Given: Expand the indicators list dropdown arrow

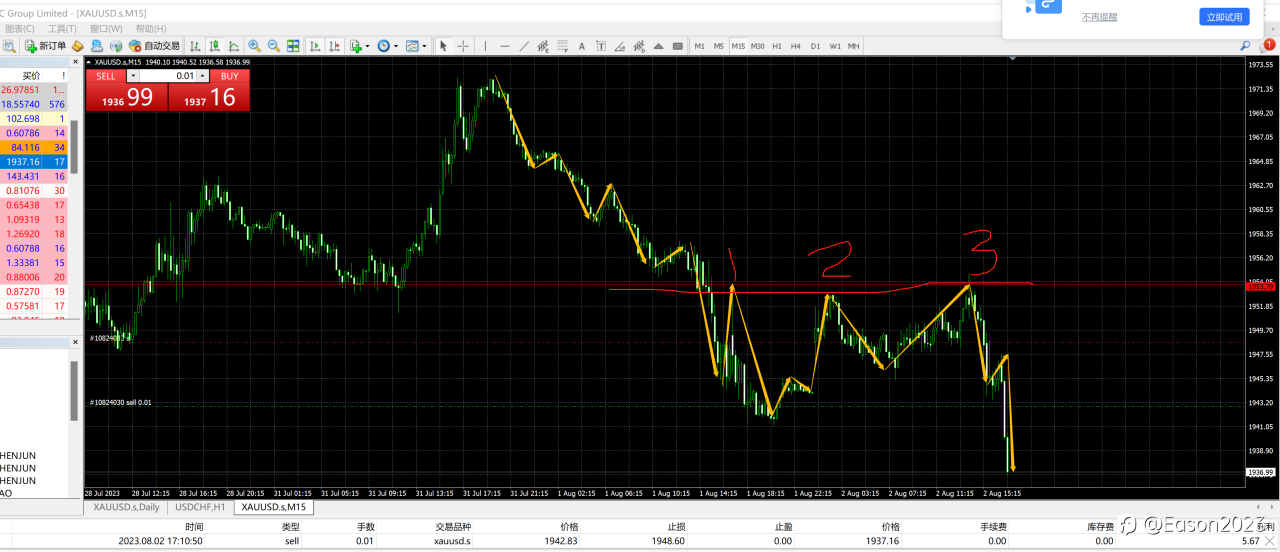Looking at the screenshot, I should 367,46.
